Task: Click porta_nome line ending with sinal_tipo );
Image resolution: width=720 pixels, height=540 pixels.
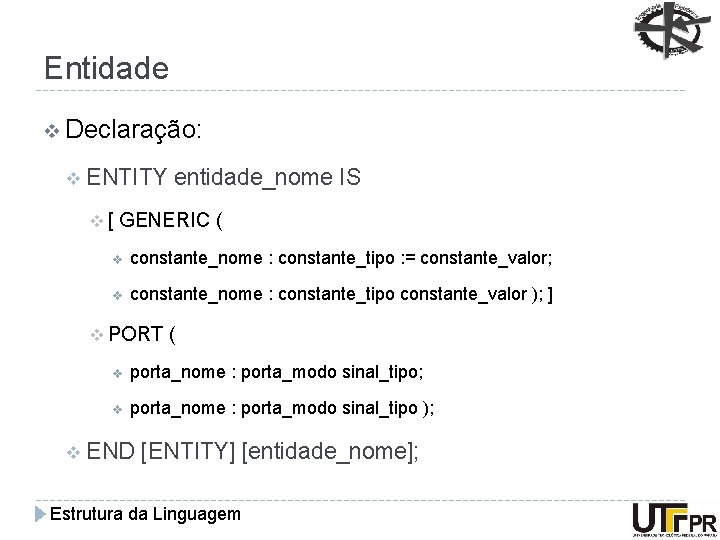Action: click(x=282, y=408)
